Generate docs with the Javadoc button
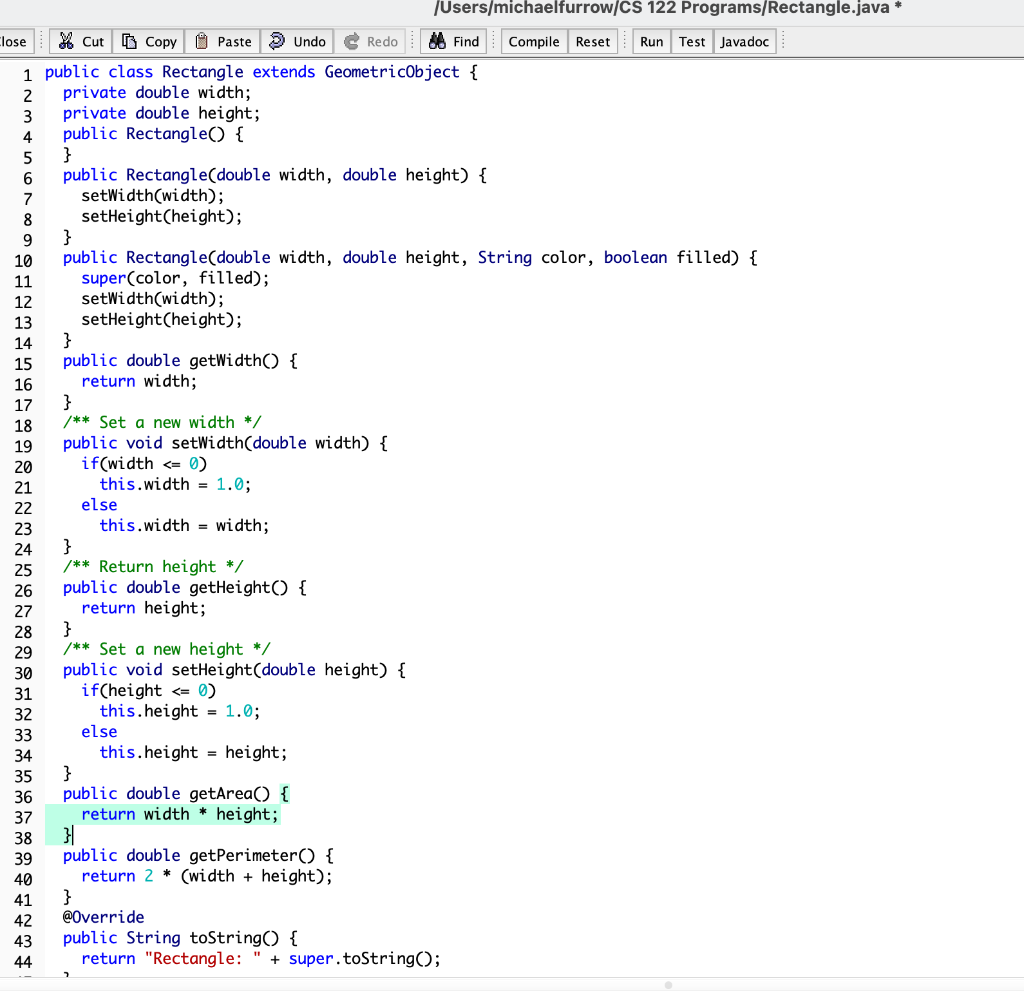Viewport: 1024px width, 991px height. click(744, 42)
